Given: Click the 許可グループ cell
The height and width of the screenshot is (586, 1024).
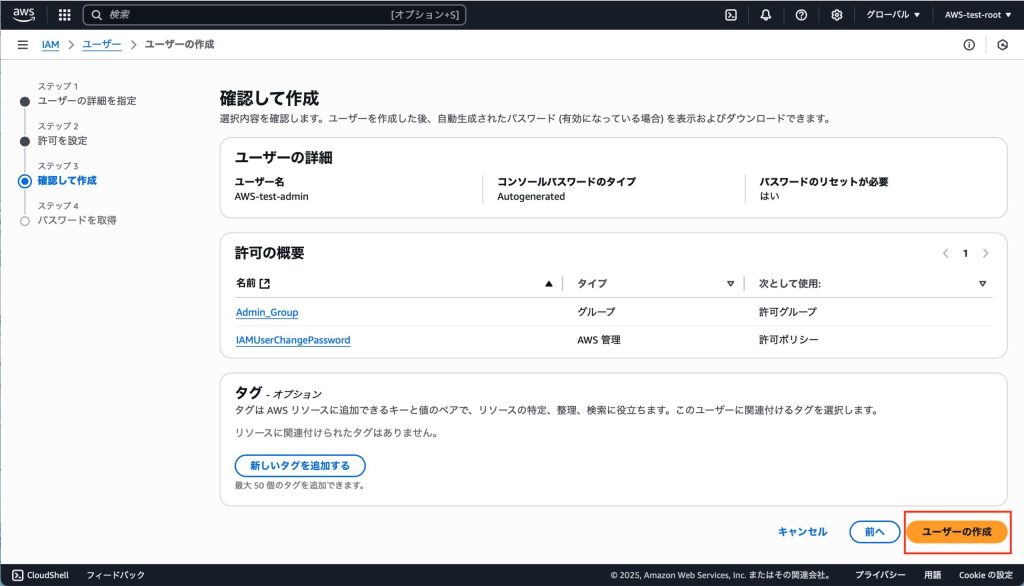Looking at the screenshot, I should click(x=788, y=312).
